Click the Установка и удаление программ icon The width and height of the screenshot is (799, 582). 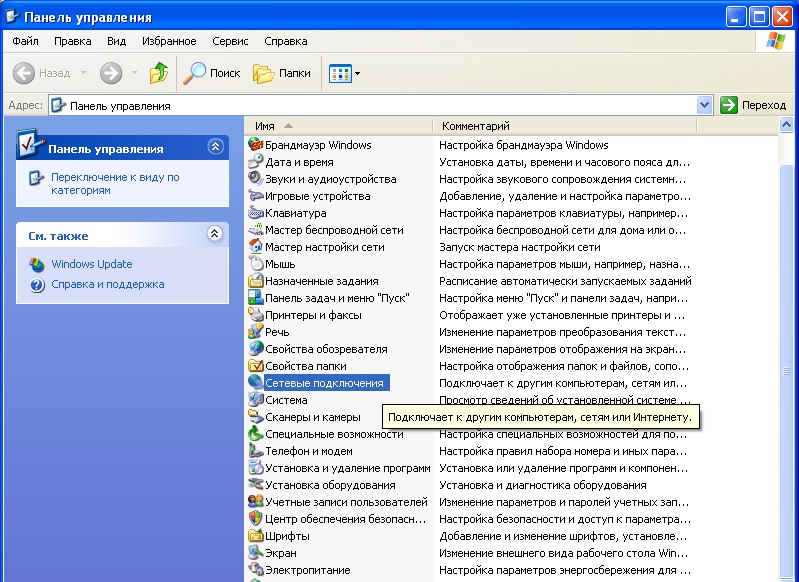click(x=255, y=468)
